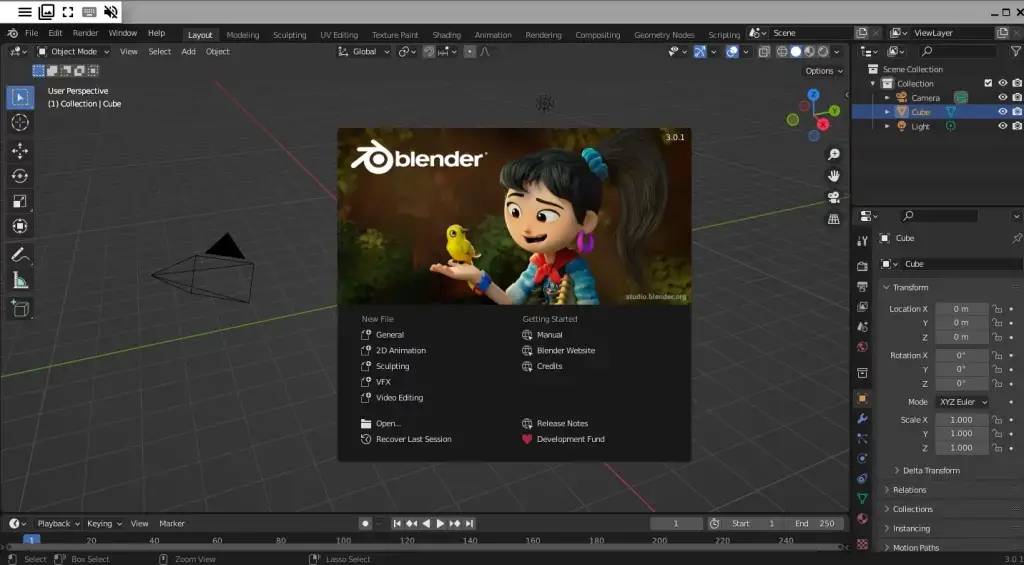This screenshot has width=1024, height=565.
Task: Switch to the Sculpting workspace tab
Action: coord(289,35)
